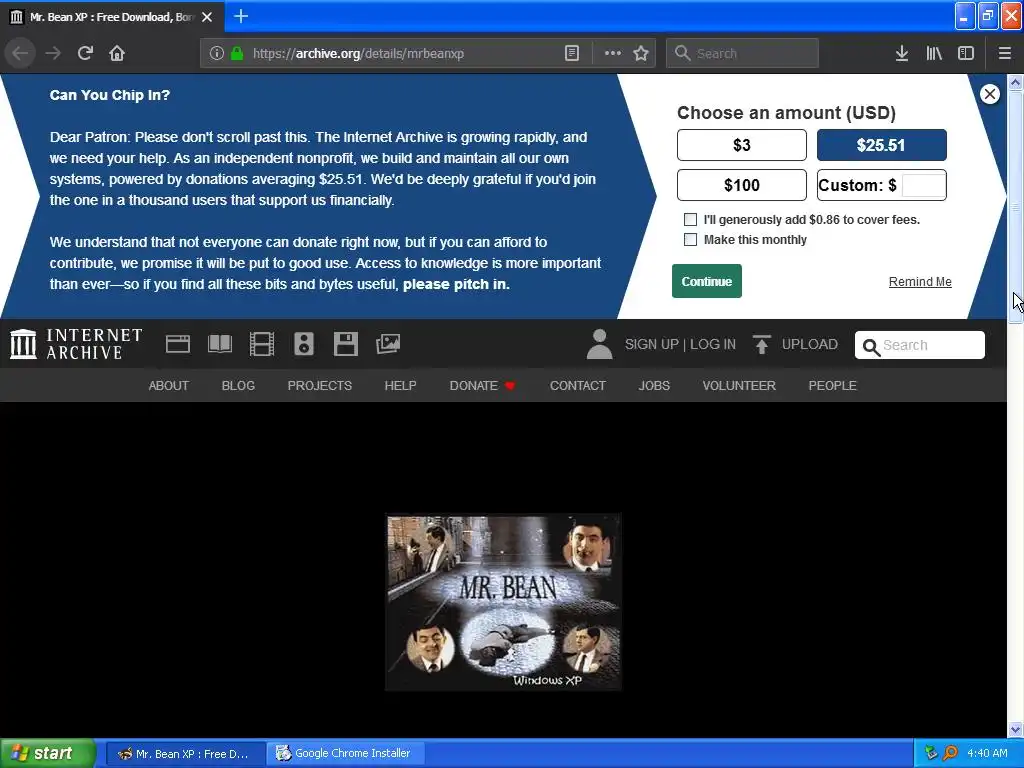Image resolution: width=1024 pixels, height=768 pixels.
Task: Open the Images icon in Archive nav
Action: coord(388,344)
